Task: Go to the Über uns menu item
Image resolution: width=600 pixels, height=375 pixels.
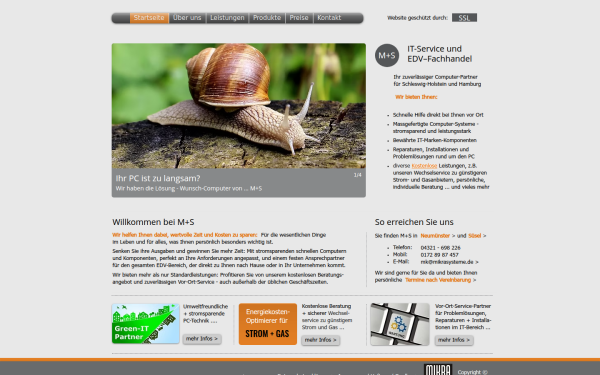Action: tap(187, 18)
